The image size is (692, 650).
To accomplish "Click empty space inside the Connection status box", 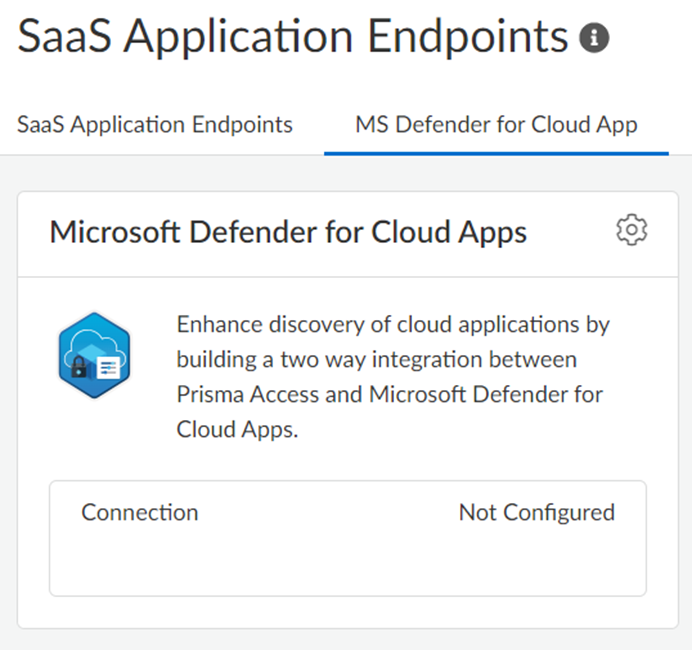I will 348,562.
